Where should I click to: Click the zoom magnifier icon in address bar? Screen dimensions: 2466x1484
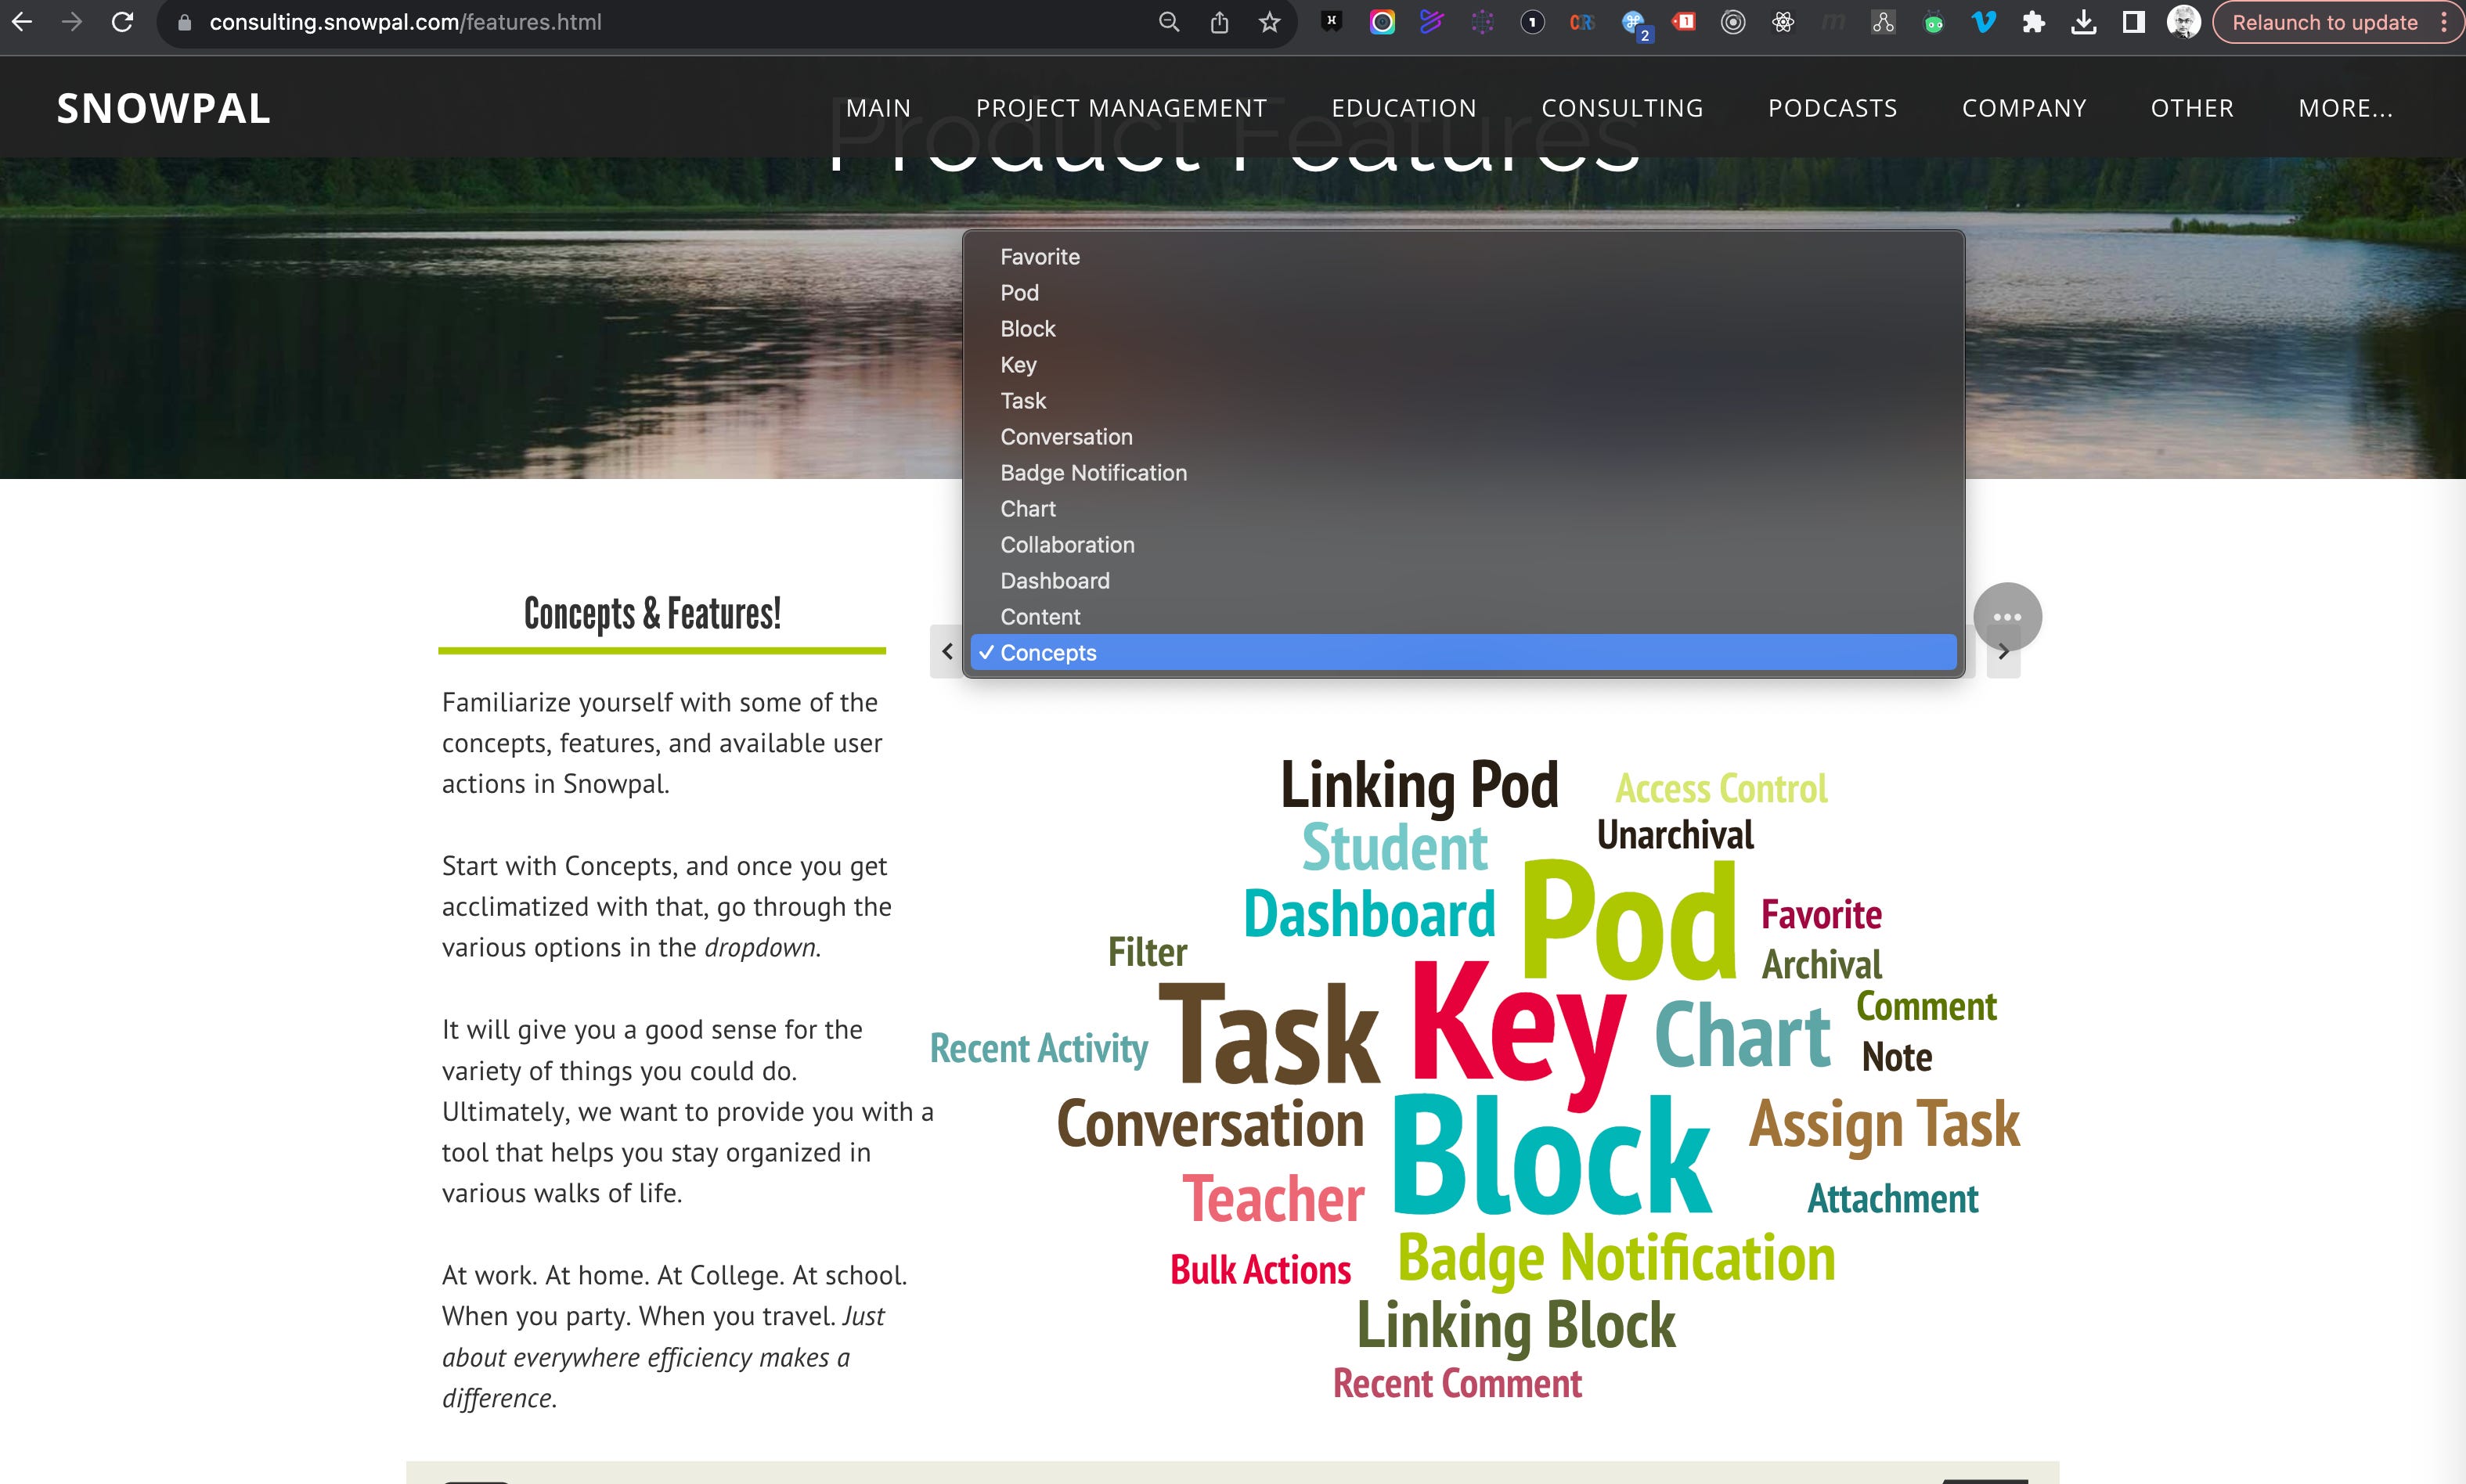point(1168,22)
